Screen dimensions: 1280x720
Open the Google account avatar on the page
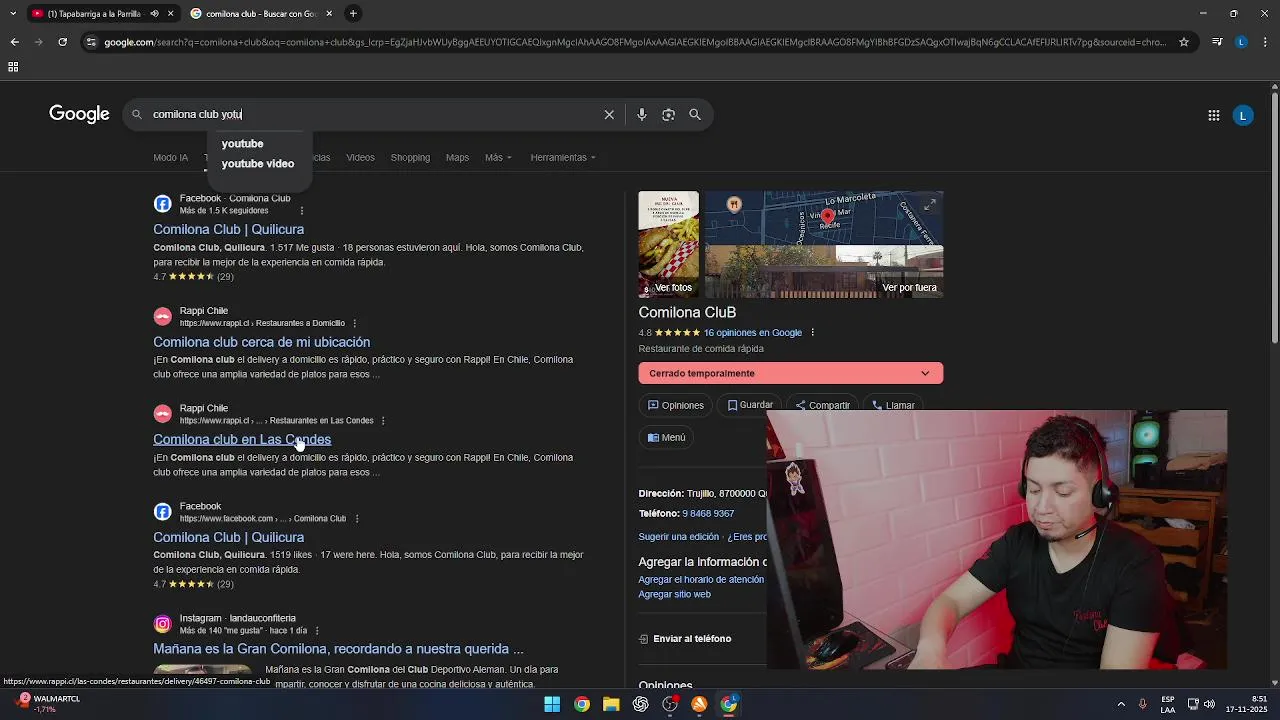pyautogui.click(x=1243, y=116)
